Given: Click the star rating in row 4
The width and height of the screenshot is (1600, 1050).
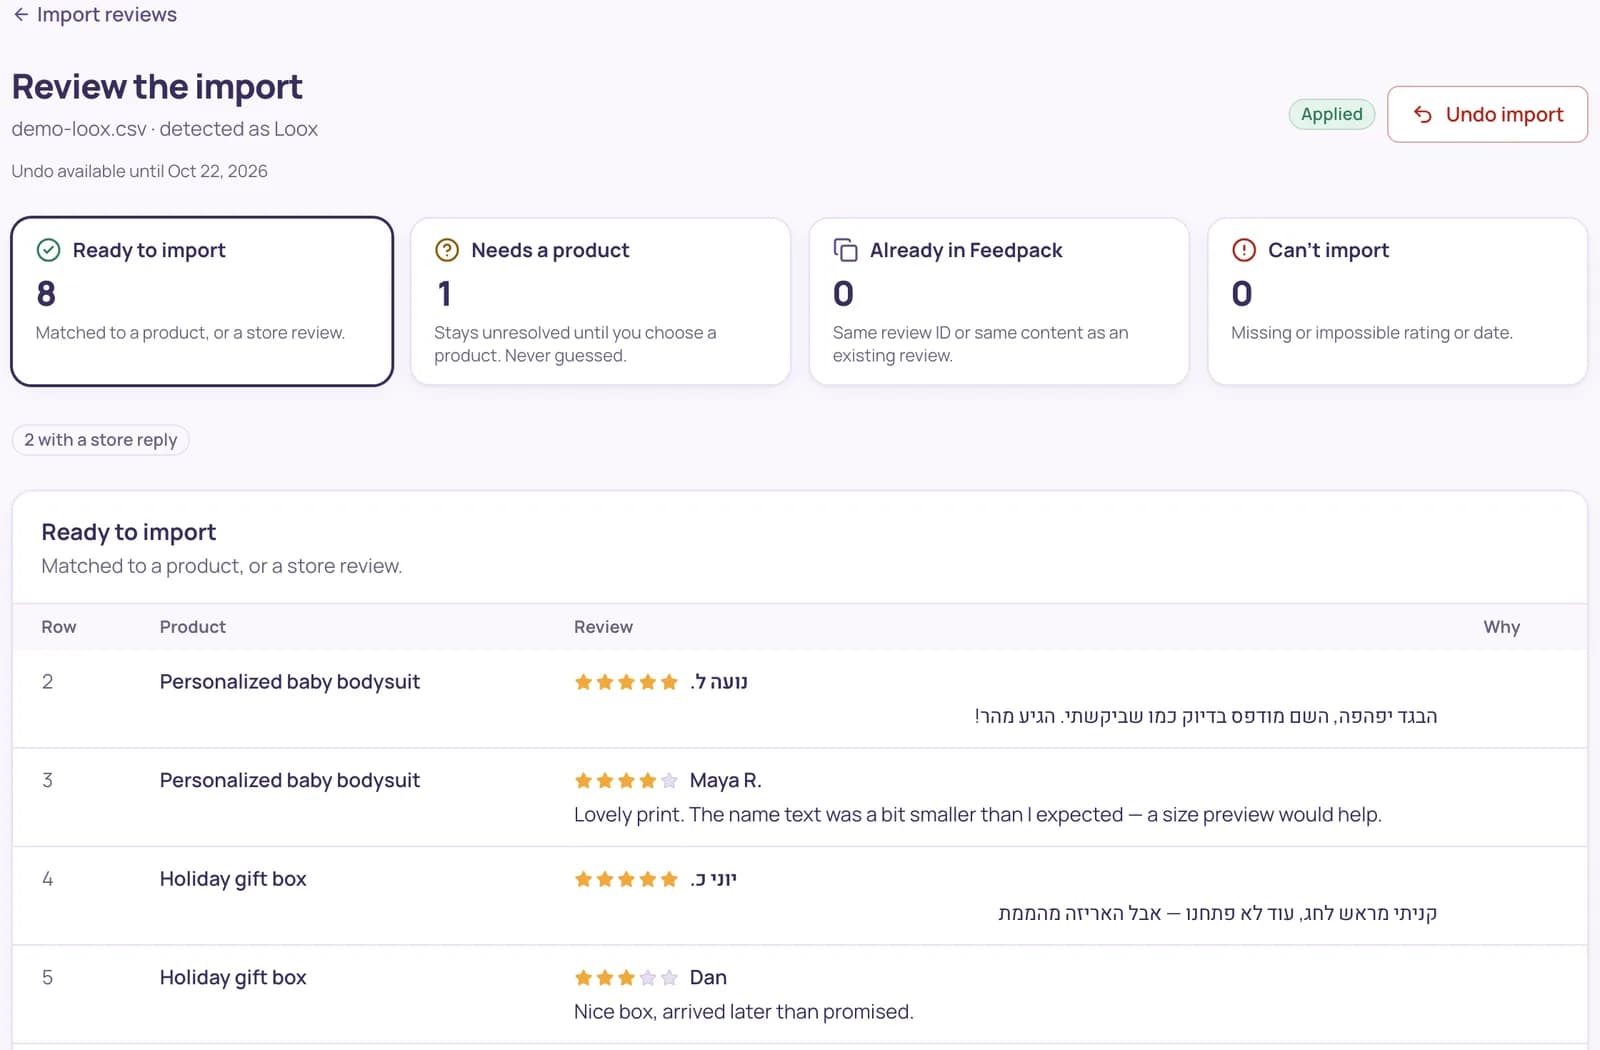Looking at the screenshot, I should [x=626, y=879].
